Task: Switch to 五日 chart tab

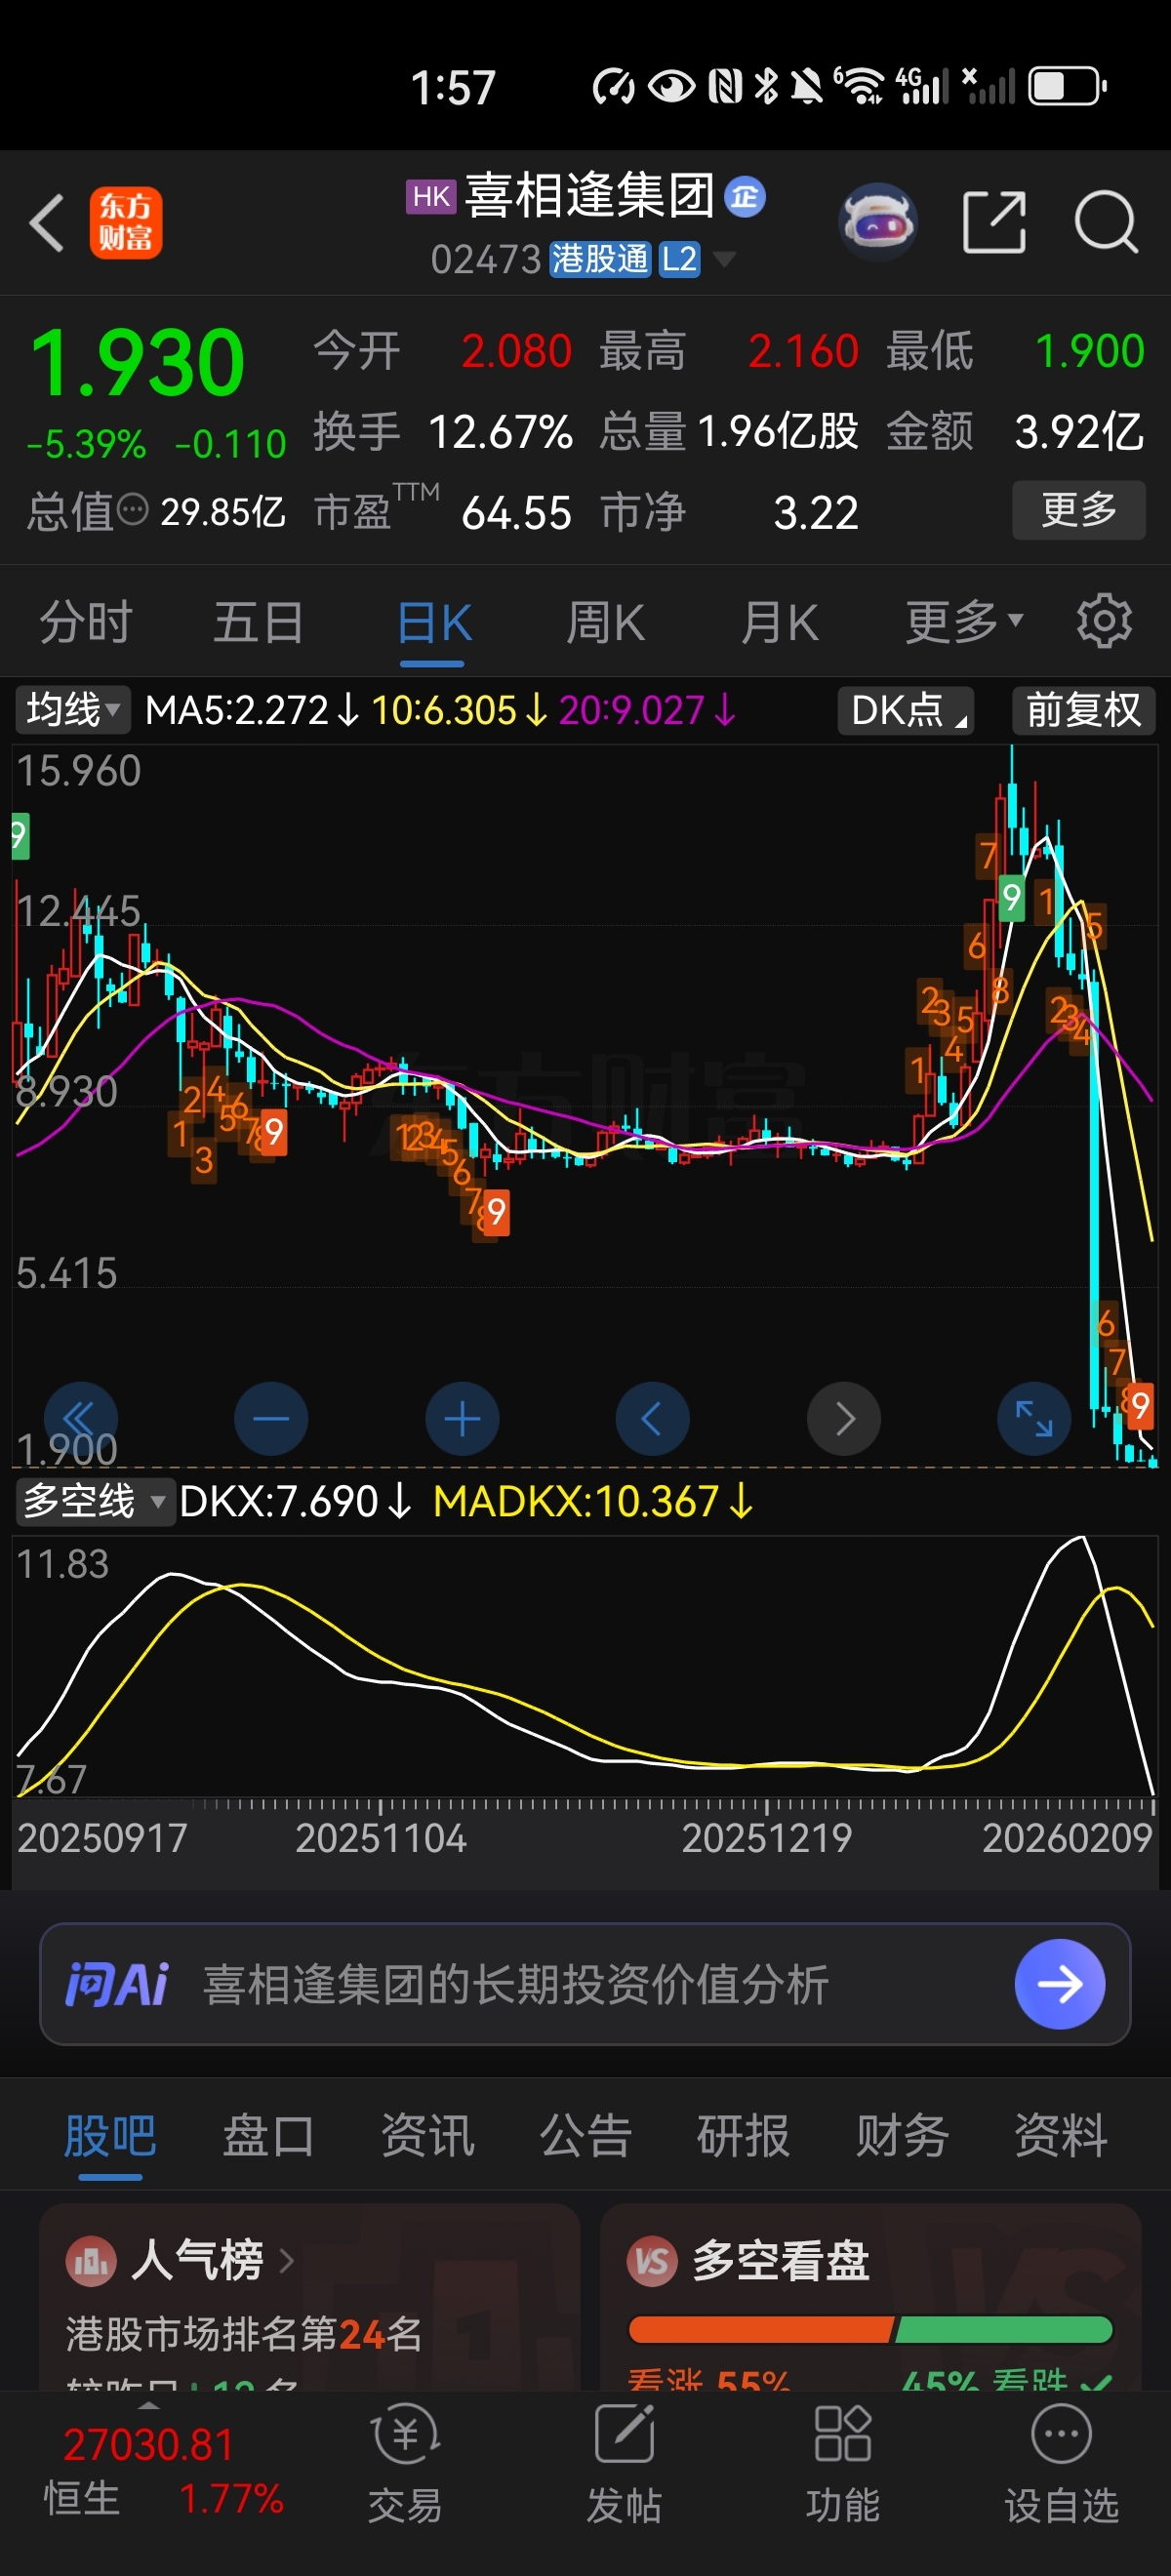Action: click(x=259, y=622)
